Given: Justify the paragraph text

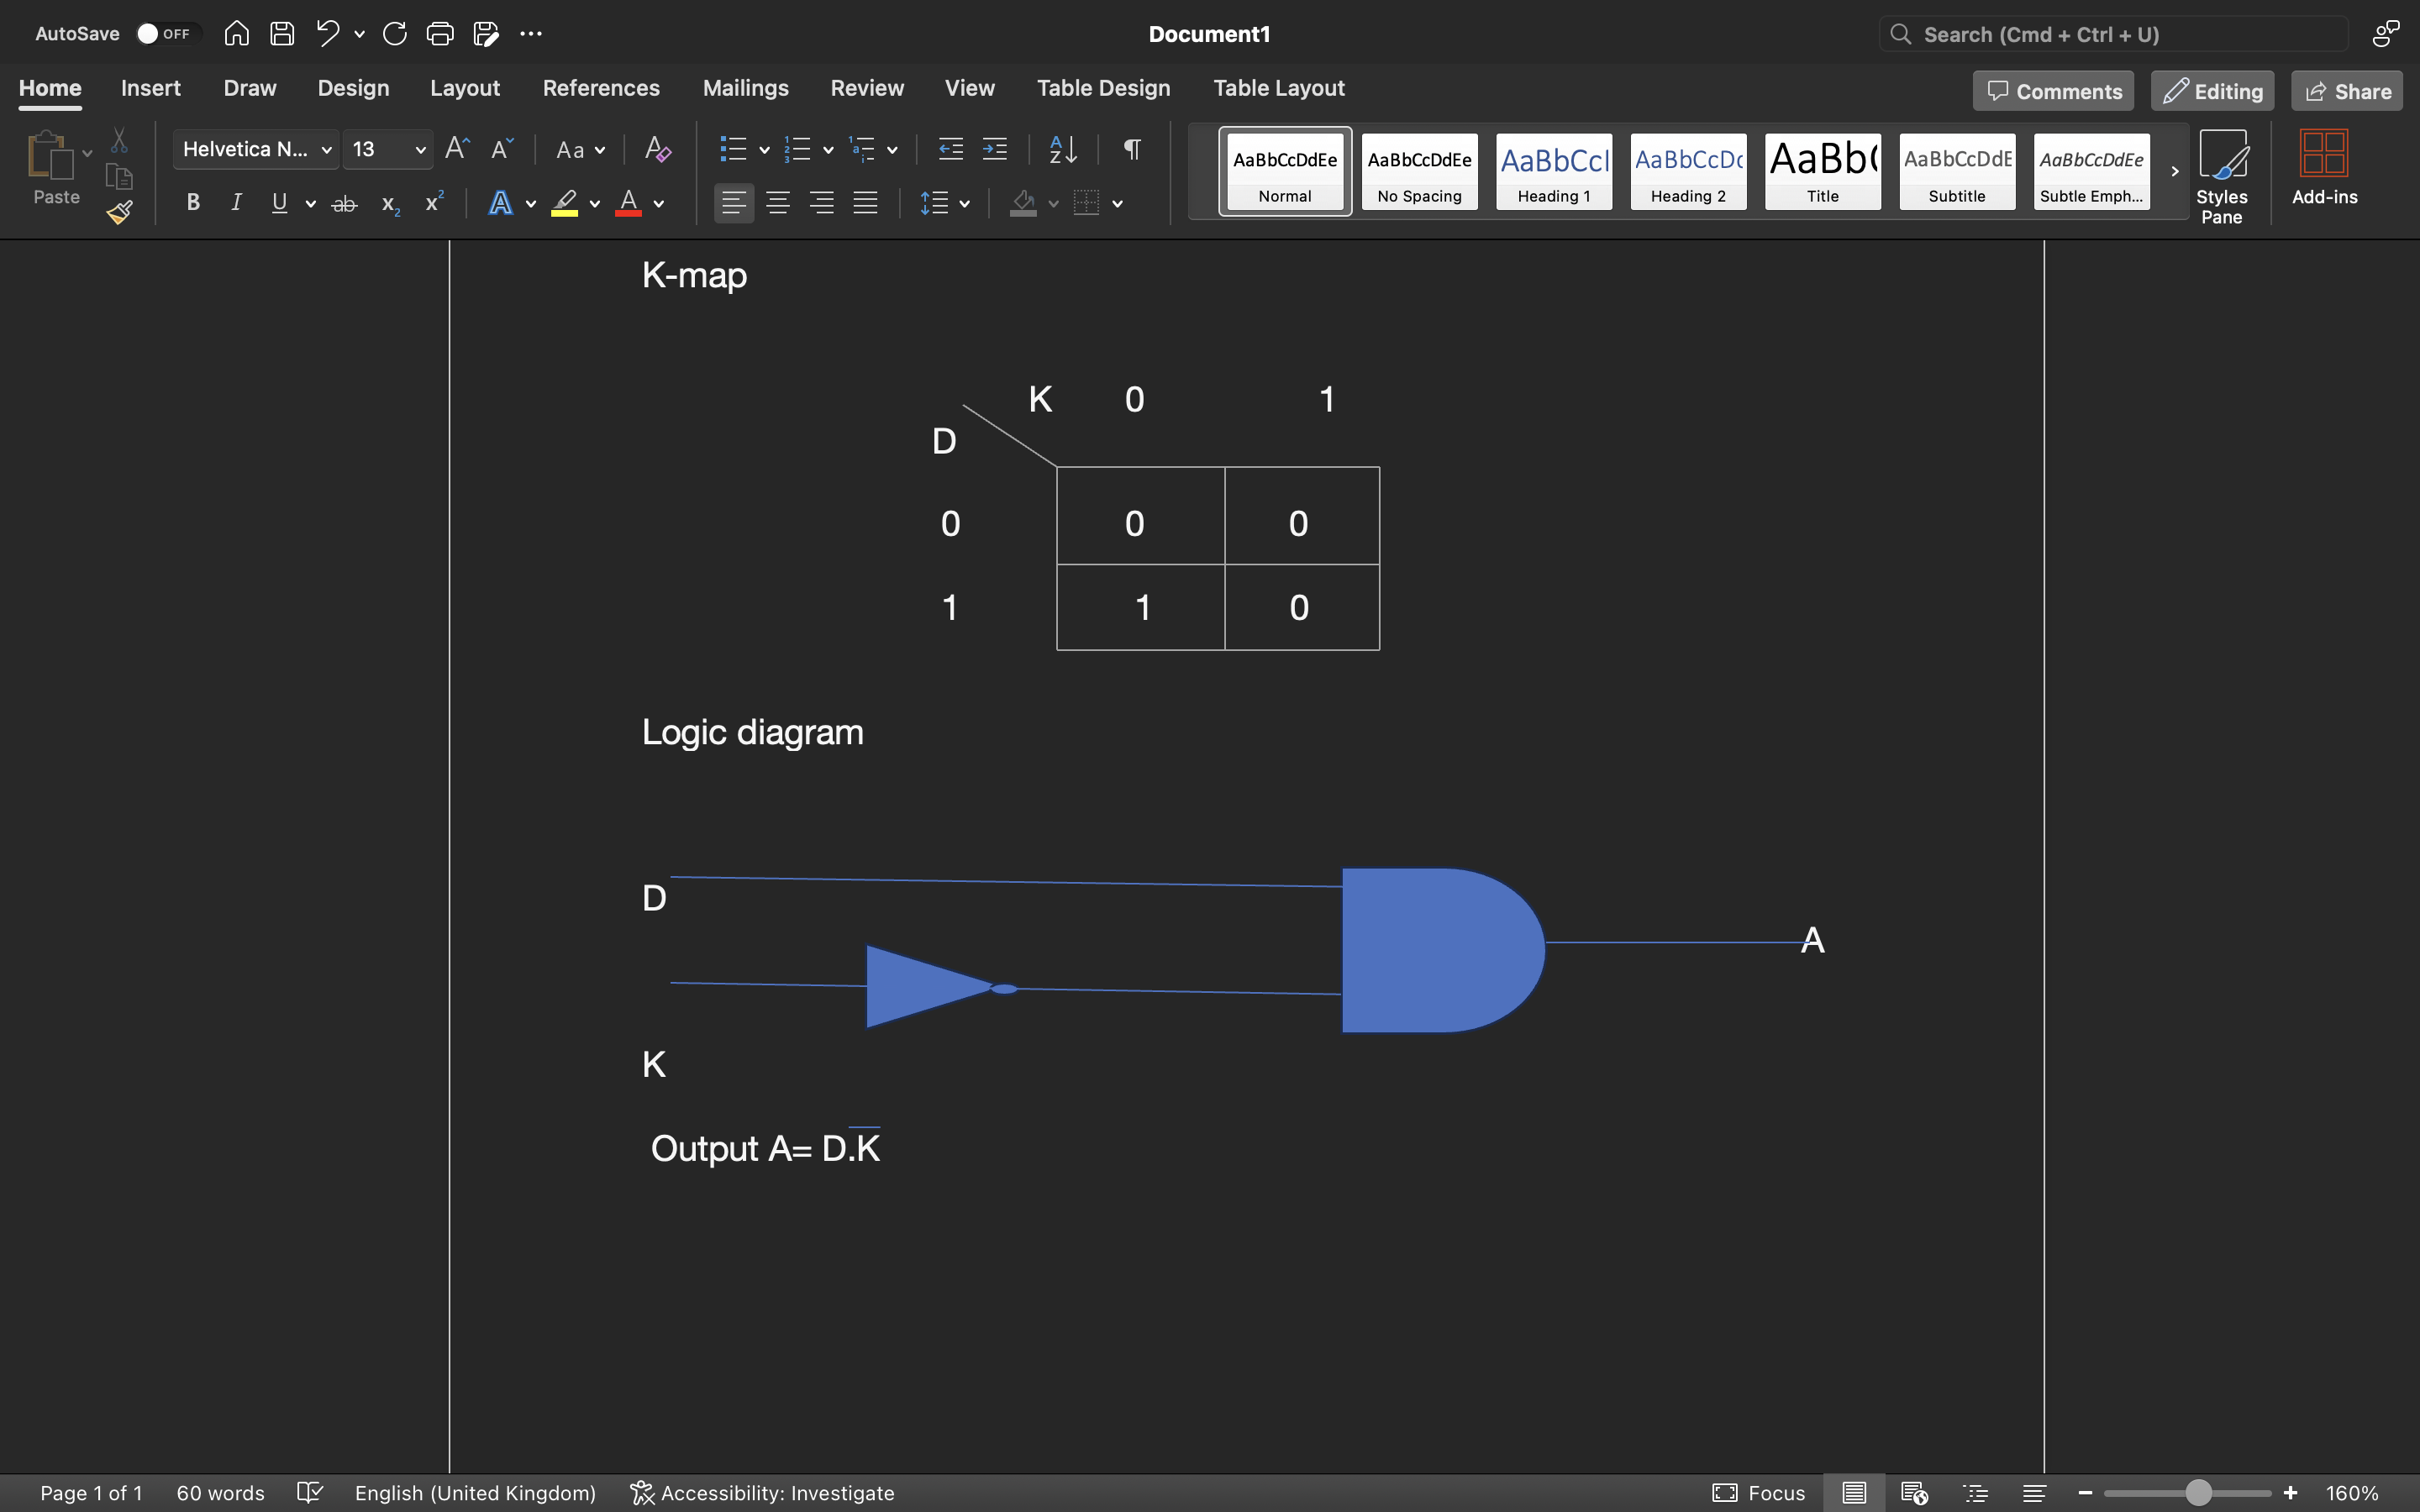Looking at the screenshot, I should coord(865,203).
